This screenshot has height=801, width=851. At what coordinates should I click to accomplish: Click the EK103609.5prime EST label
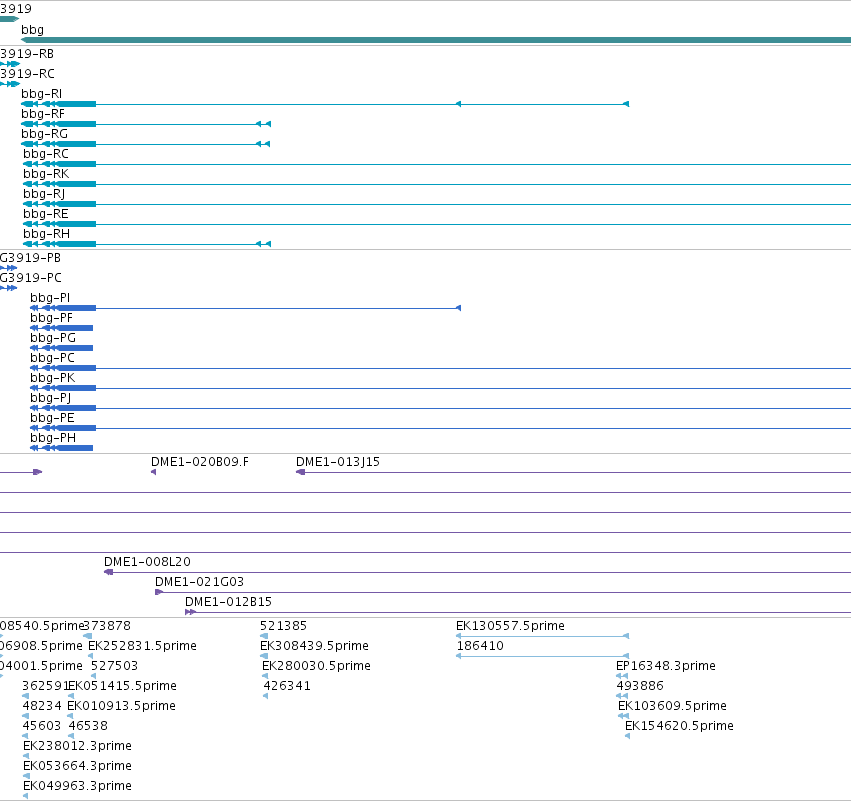(x=672, y=706)
